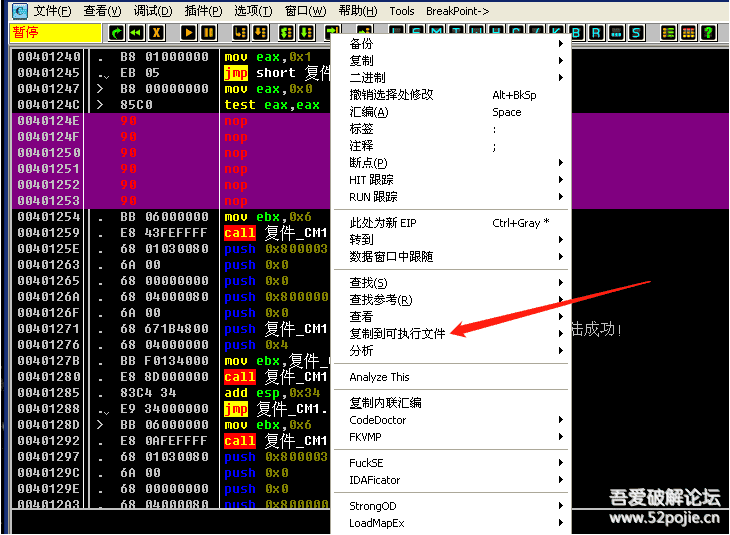Screen dimensions: 730x535
Task: Open the 插件(P) menu
Action: (203, 11)
